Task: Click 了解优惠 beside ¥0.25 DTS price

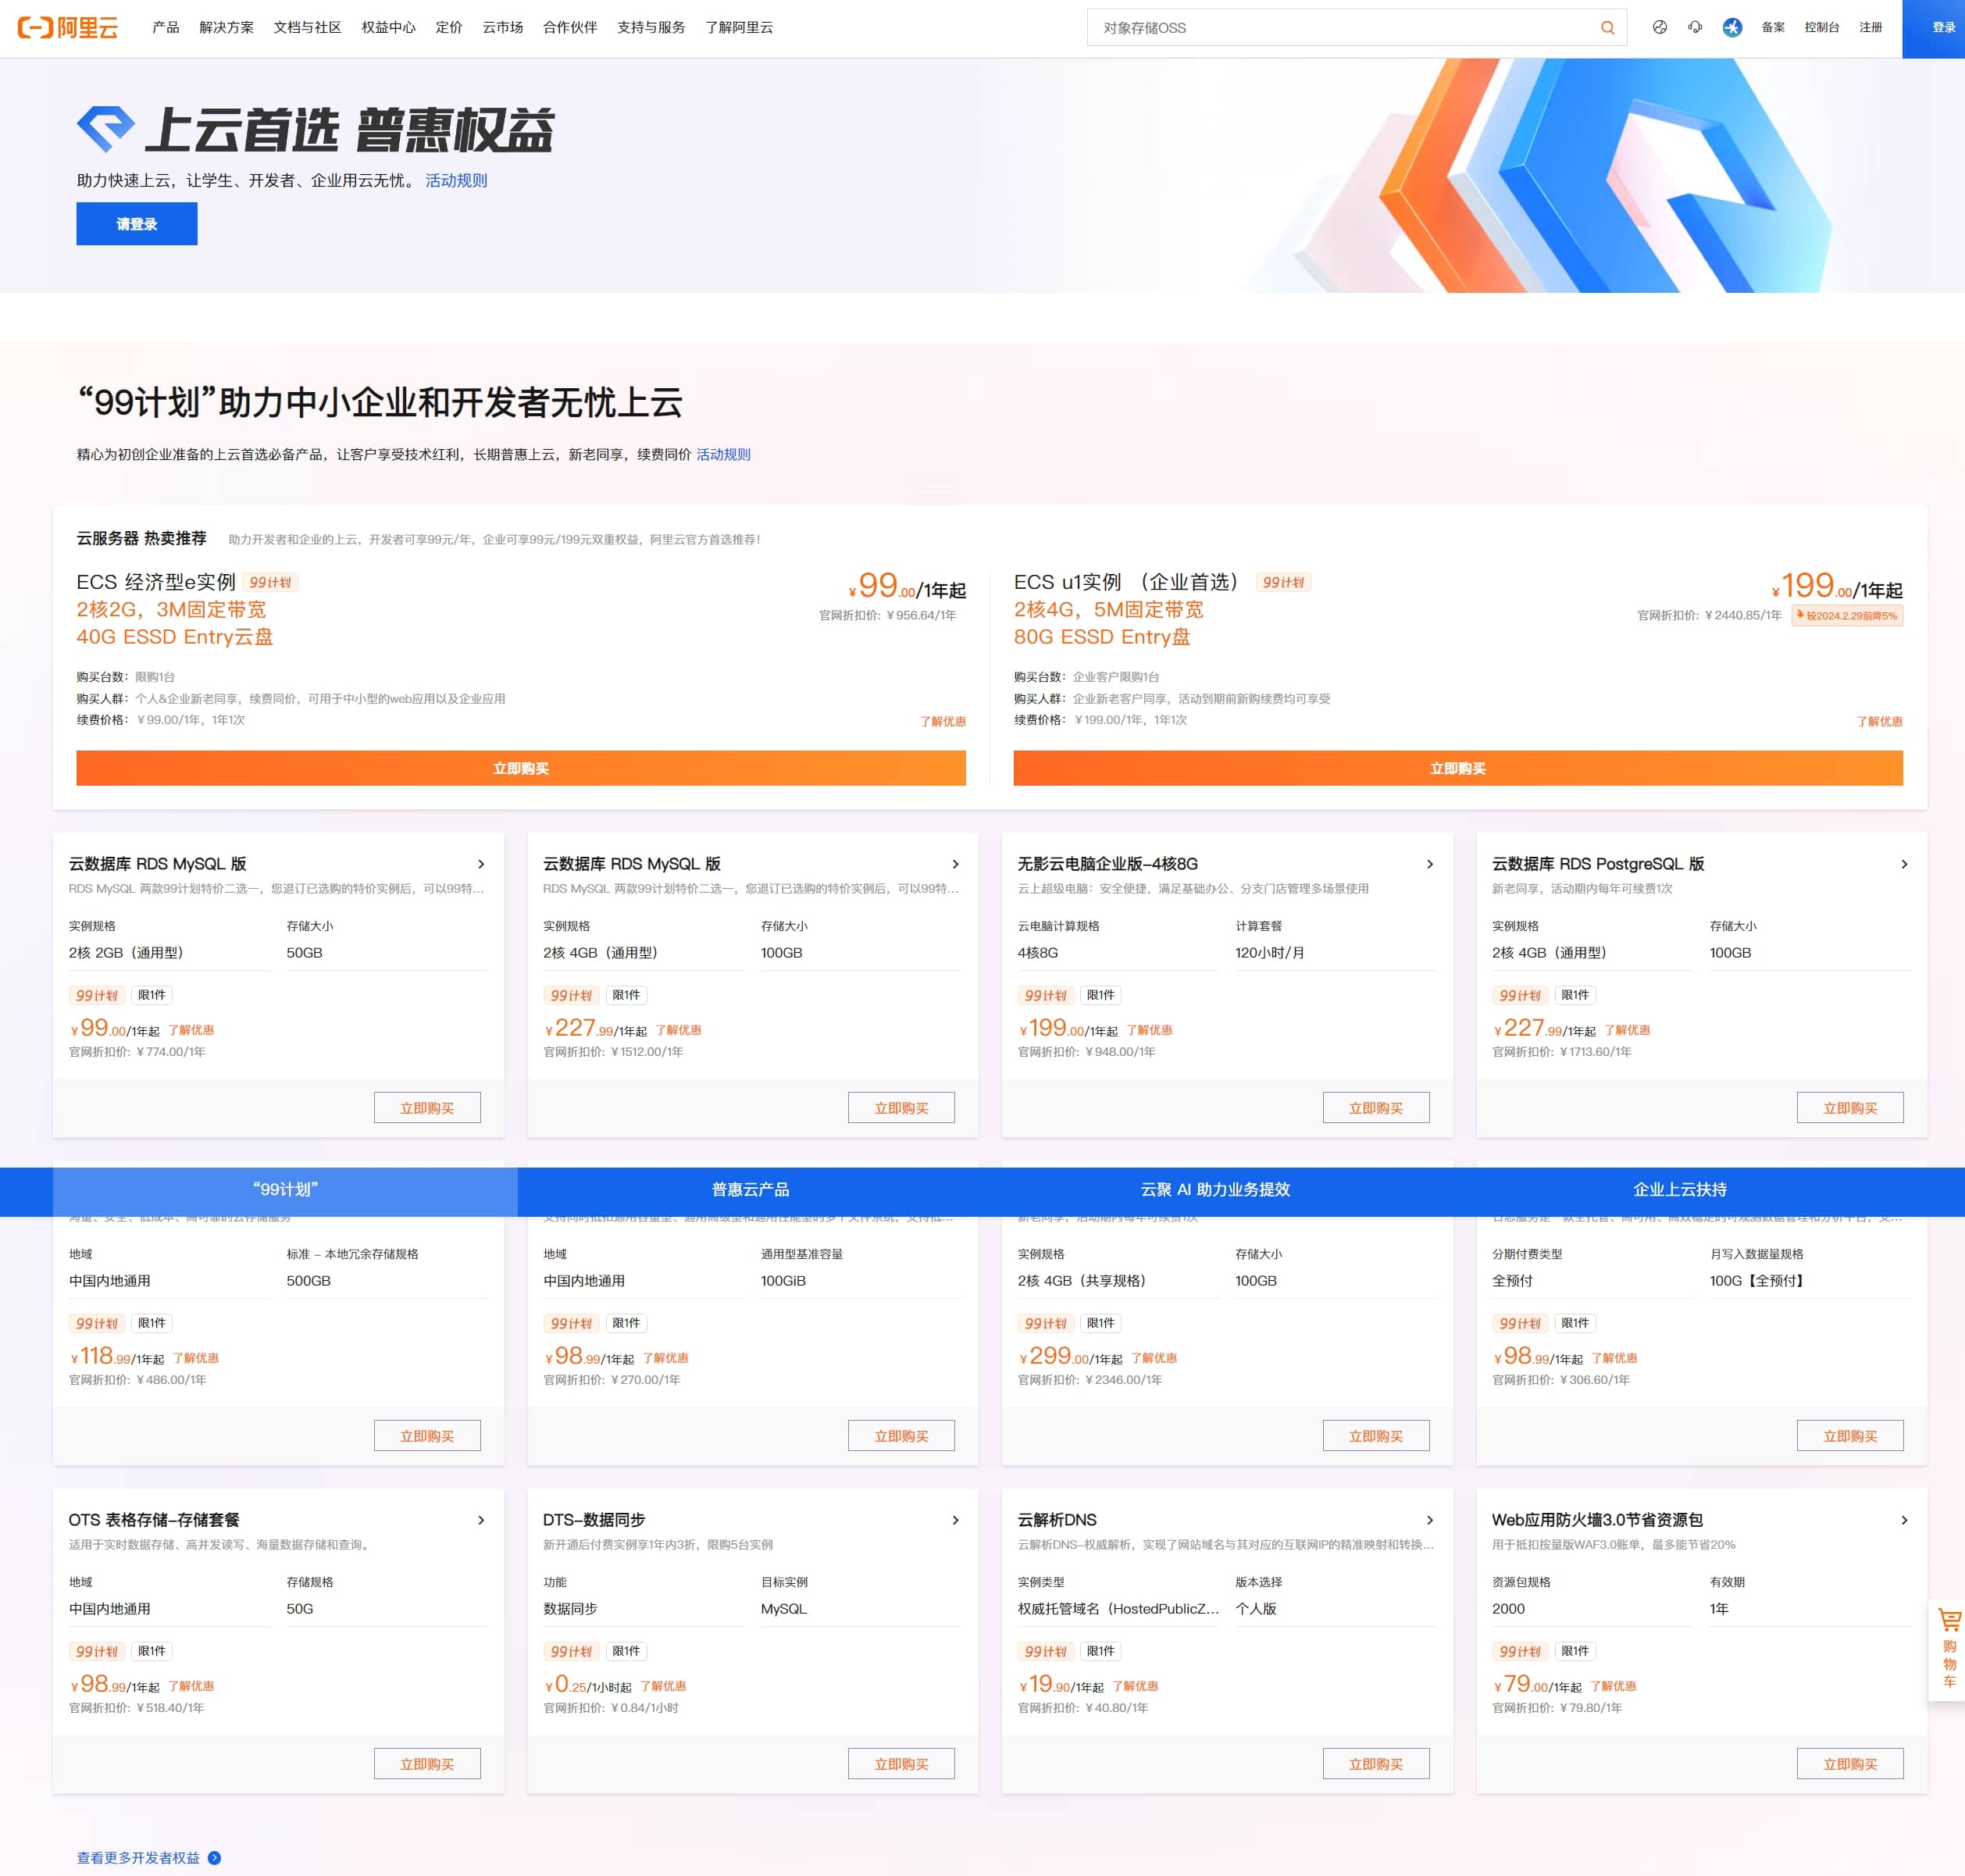Action: coord(663,1686)
